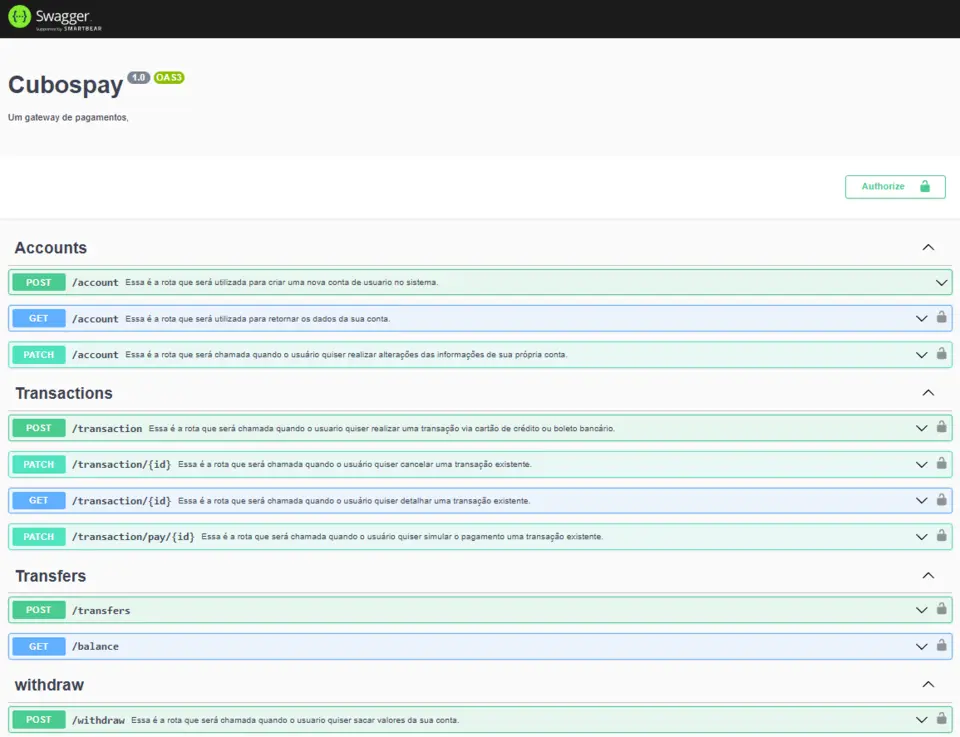This screenshot has width=960, height=737.
Task: Click lock icon on GET /account row
Action: (941, 318)
